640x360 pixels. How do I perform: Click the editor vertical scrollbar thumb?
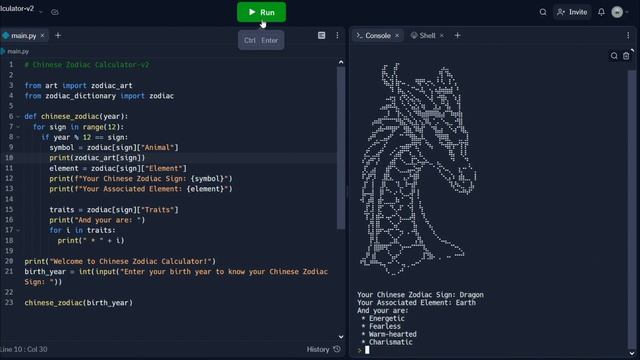coord(341,148)
